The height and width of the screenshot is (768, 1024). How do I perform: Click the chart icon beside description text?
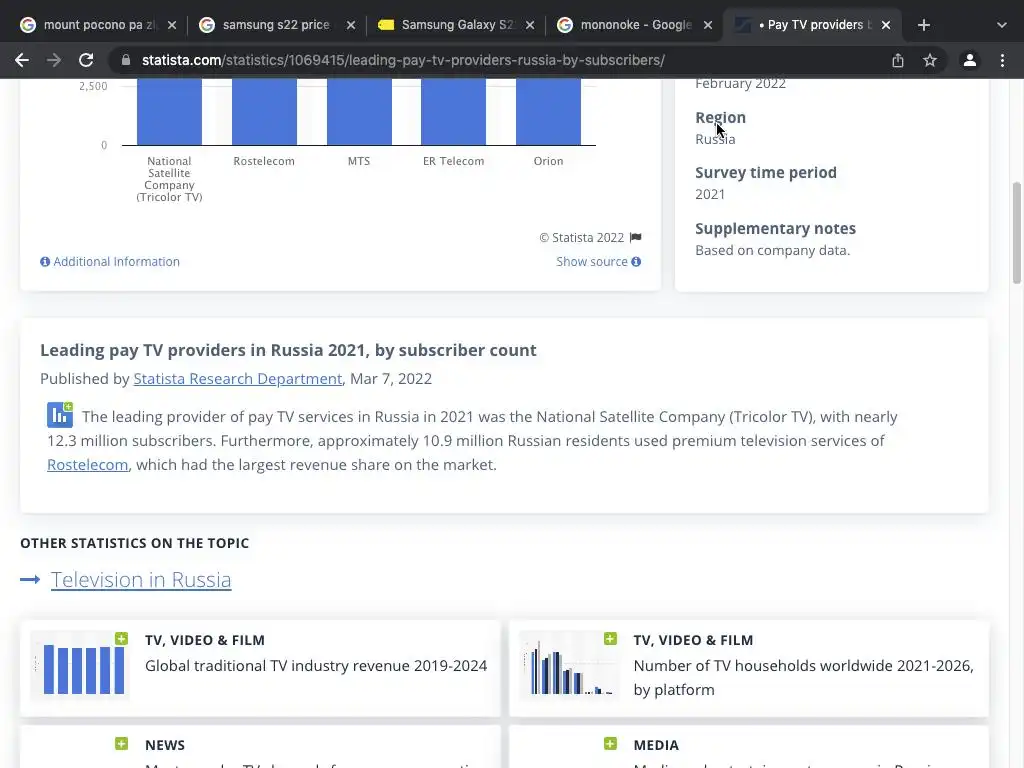click(x=59, y=415)
